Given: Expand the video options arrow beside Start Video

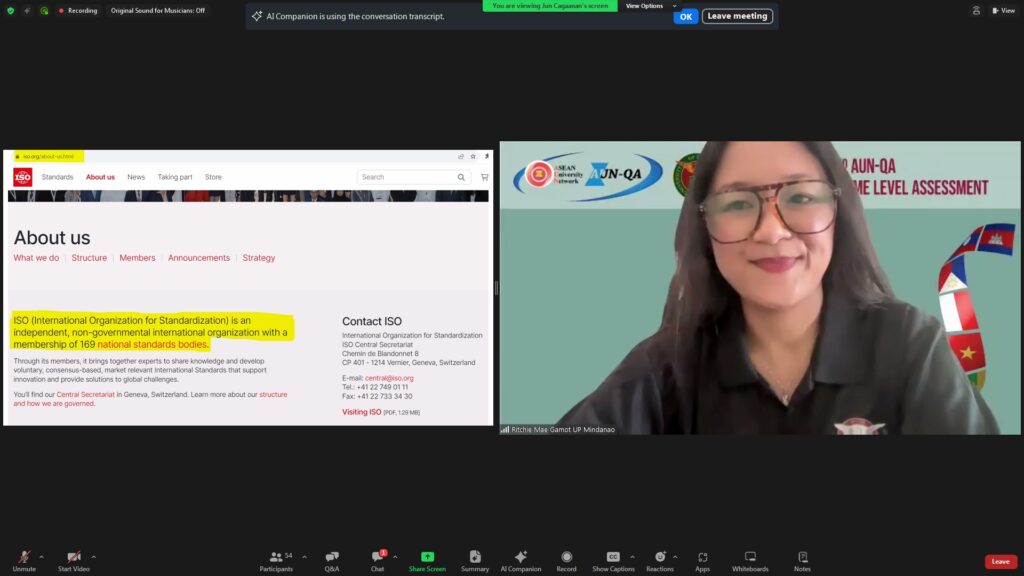Looking at the screenshot, I should (94, 557).
